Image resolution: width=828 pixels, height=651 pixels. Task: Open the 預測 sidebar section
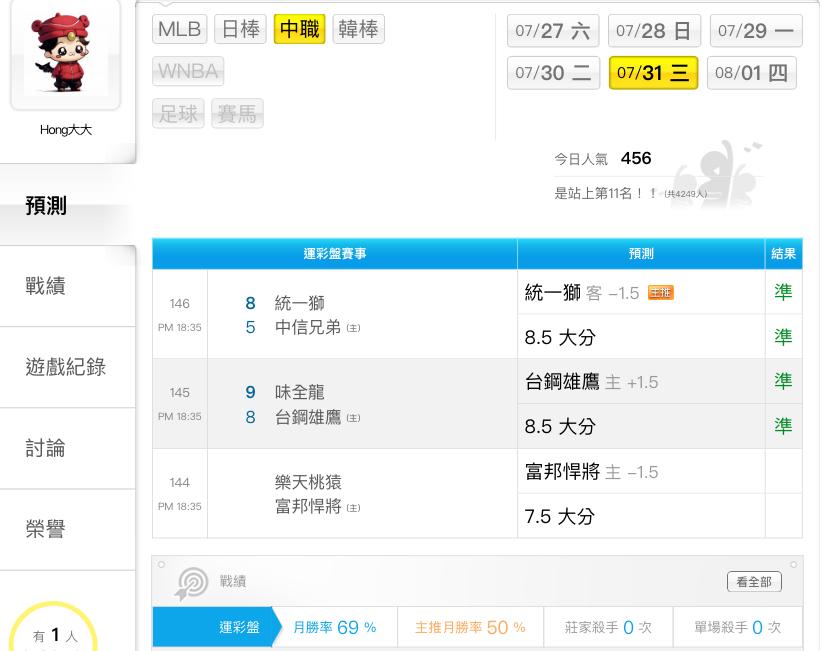pyautogui.click(x=68, y=205)
